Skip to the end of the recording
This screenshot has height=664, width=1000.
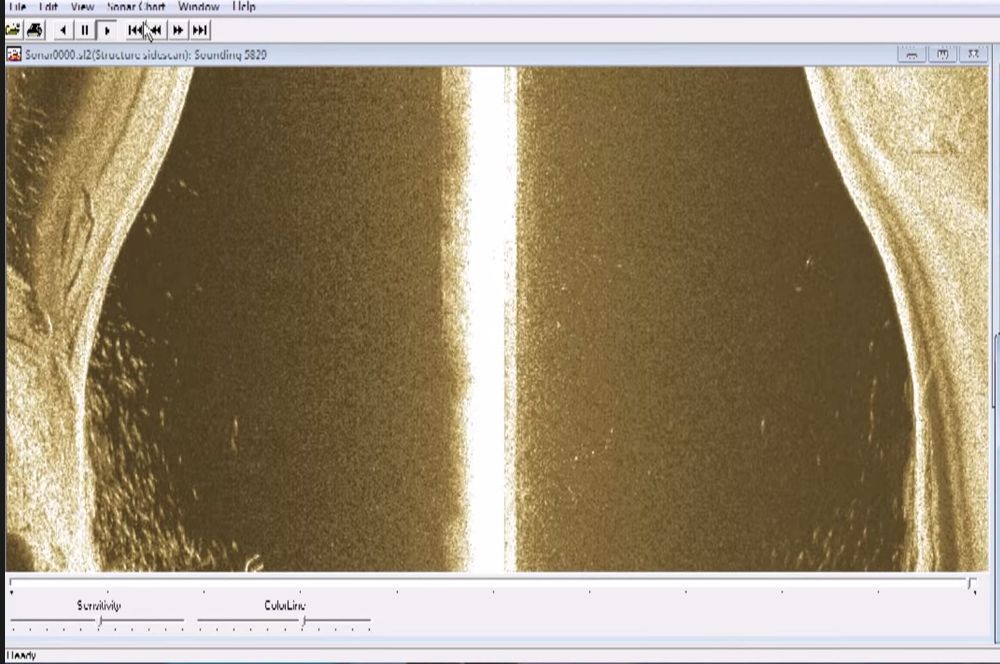click(x=200, y=30)
